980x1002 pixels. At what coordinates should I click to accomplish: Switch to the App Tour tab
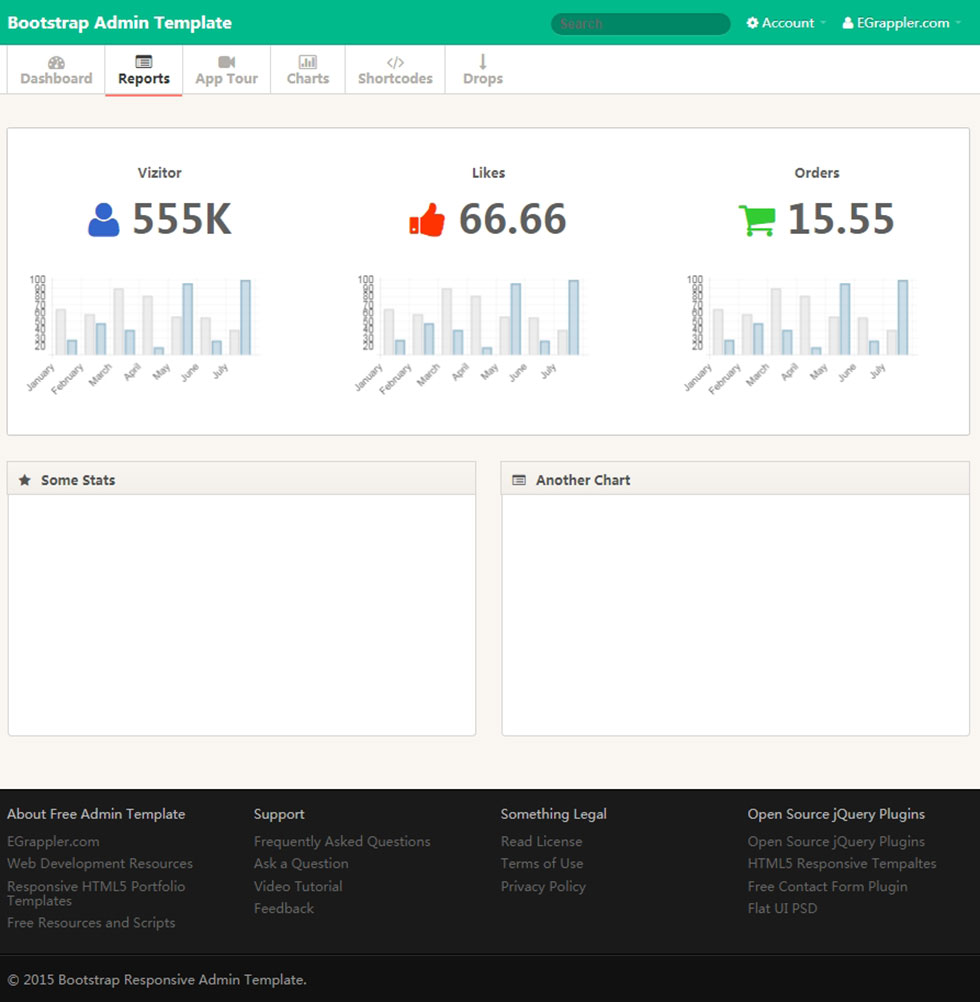coord(227,70)
